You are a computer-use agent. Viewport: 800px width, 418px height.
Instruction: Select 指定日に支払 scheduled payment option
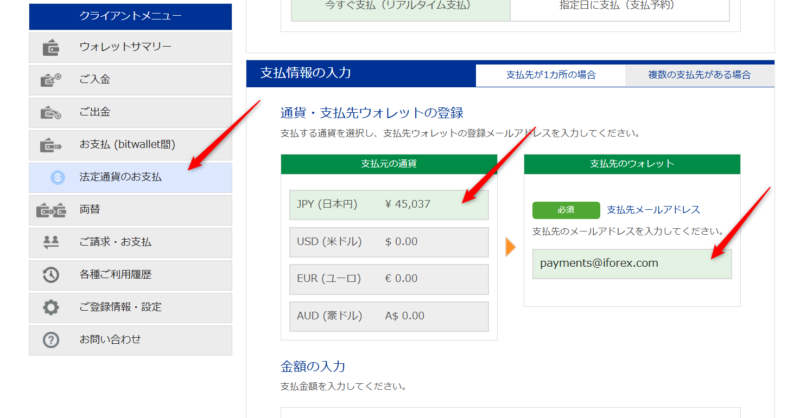[619, 9]
